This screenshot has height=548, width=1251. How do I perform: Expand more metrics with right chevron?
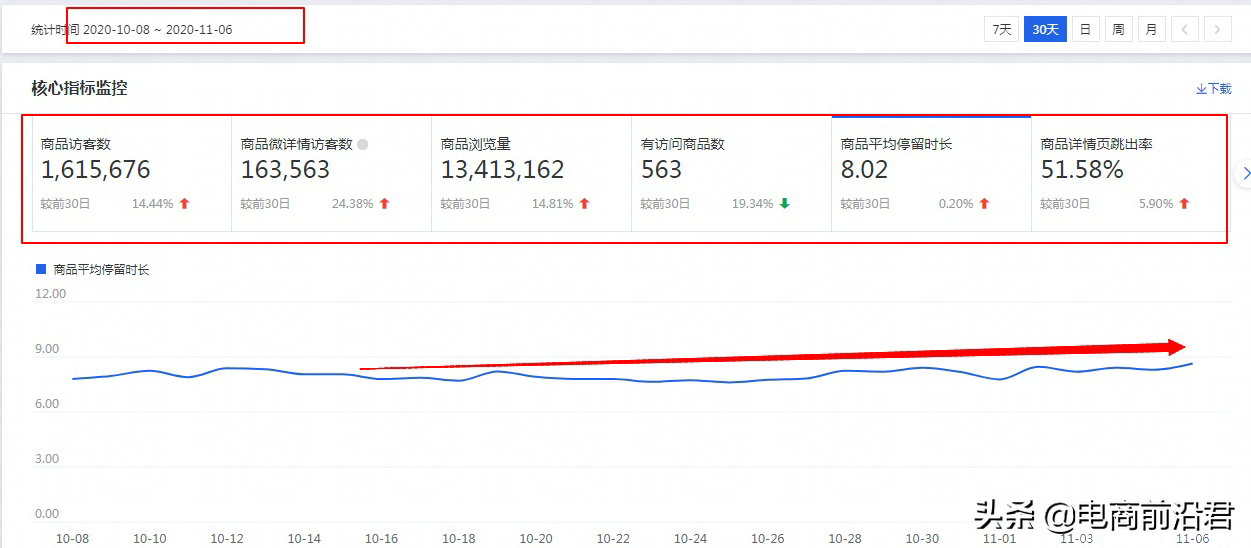click(x=1245, y=173)
